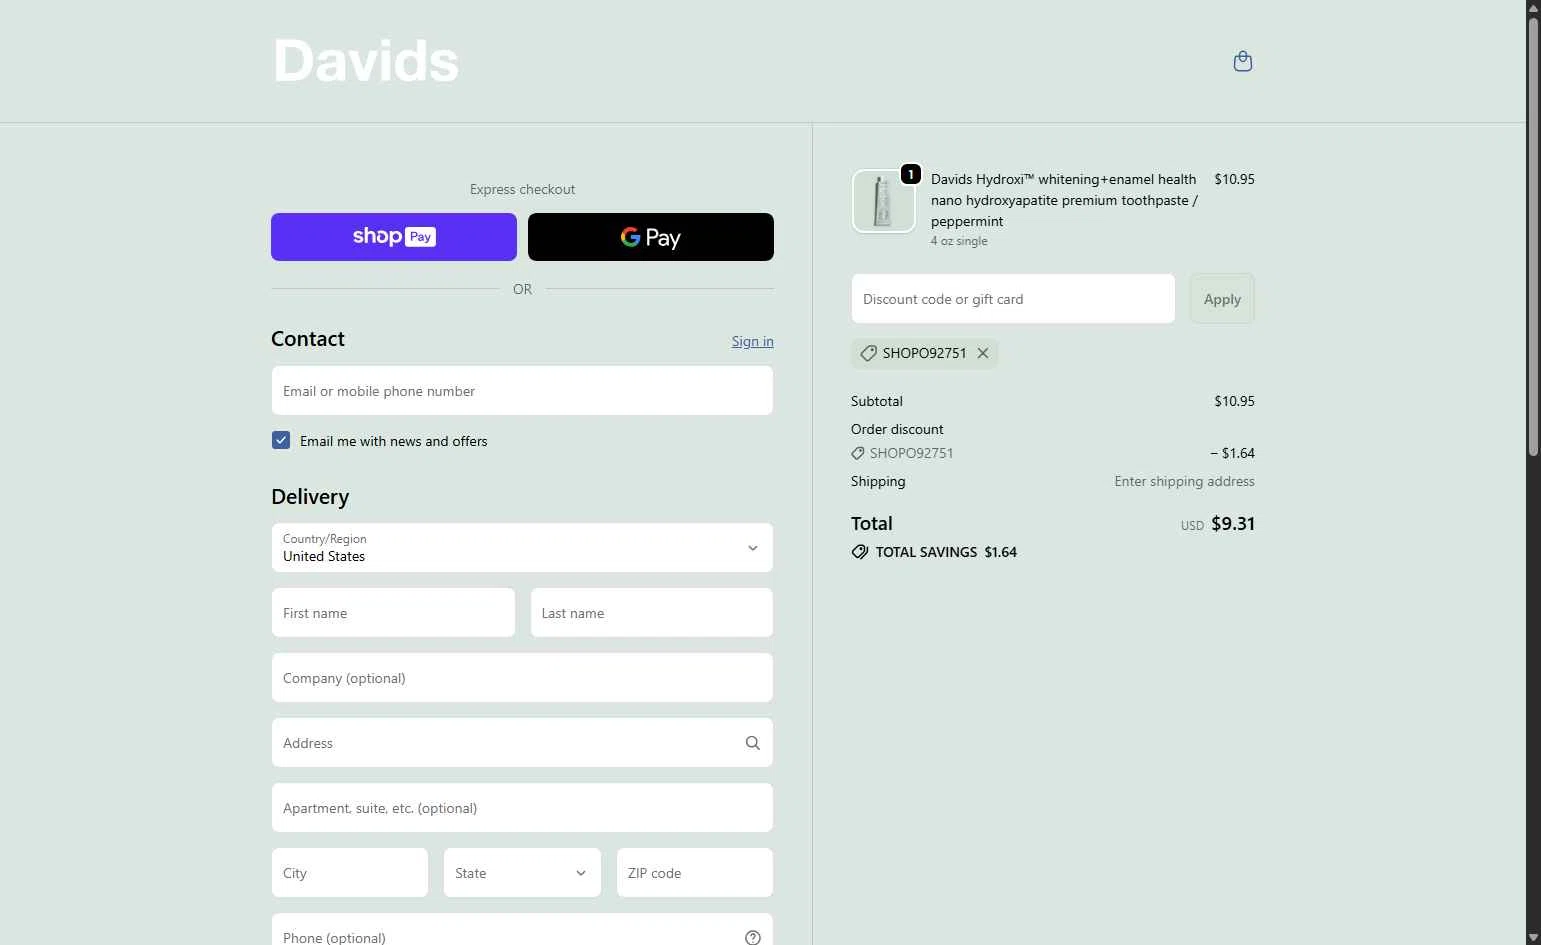The image size is (1541, 945).
Task: Open the State dropdown
Action: pos(522,873)
